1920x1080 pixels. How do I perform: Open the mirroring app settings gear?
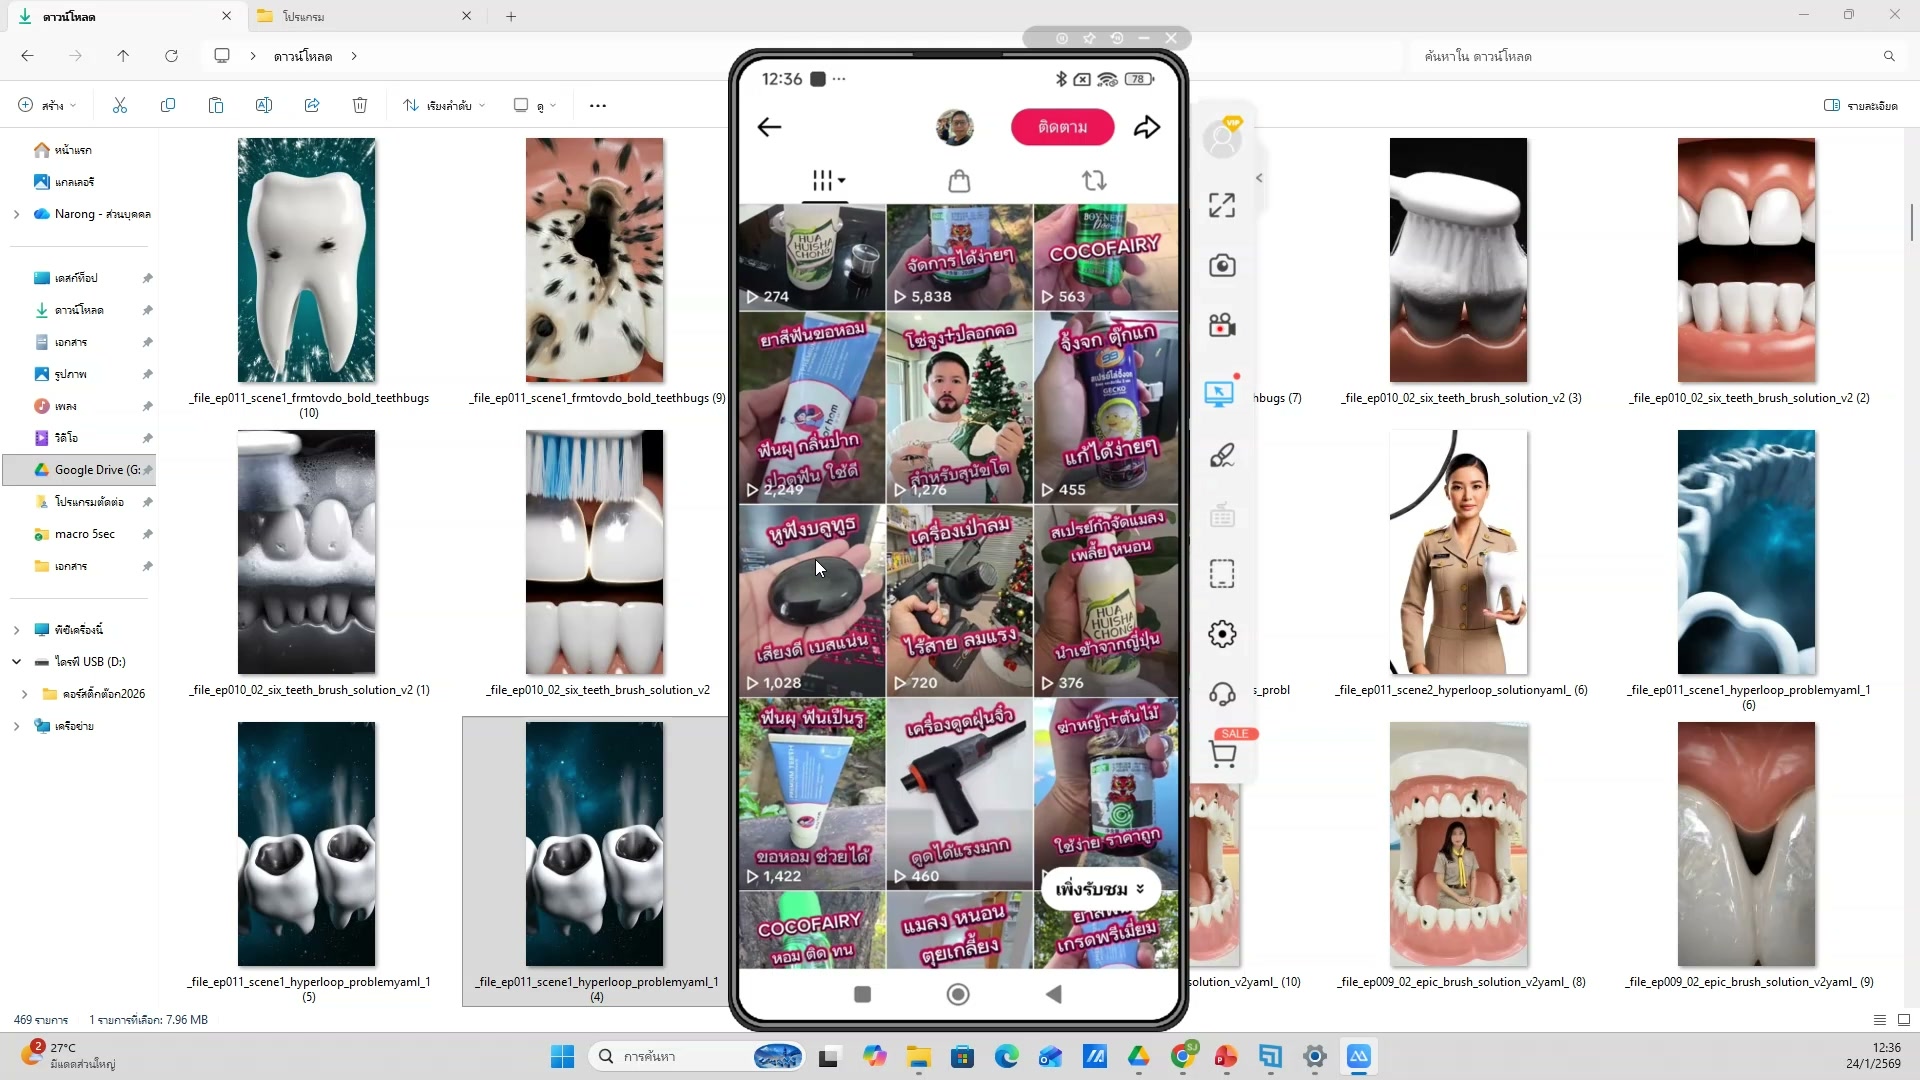pyautogui.click(x=1222, y=633)
